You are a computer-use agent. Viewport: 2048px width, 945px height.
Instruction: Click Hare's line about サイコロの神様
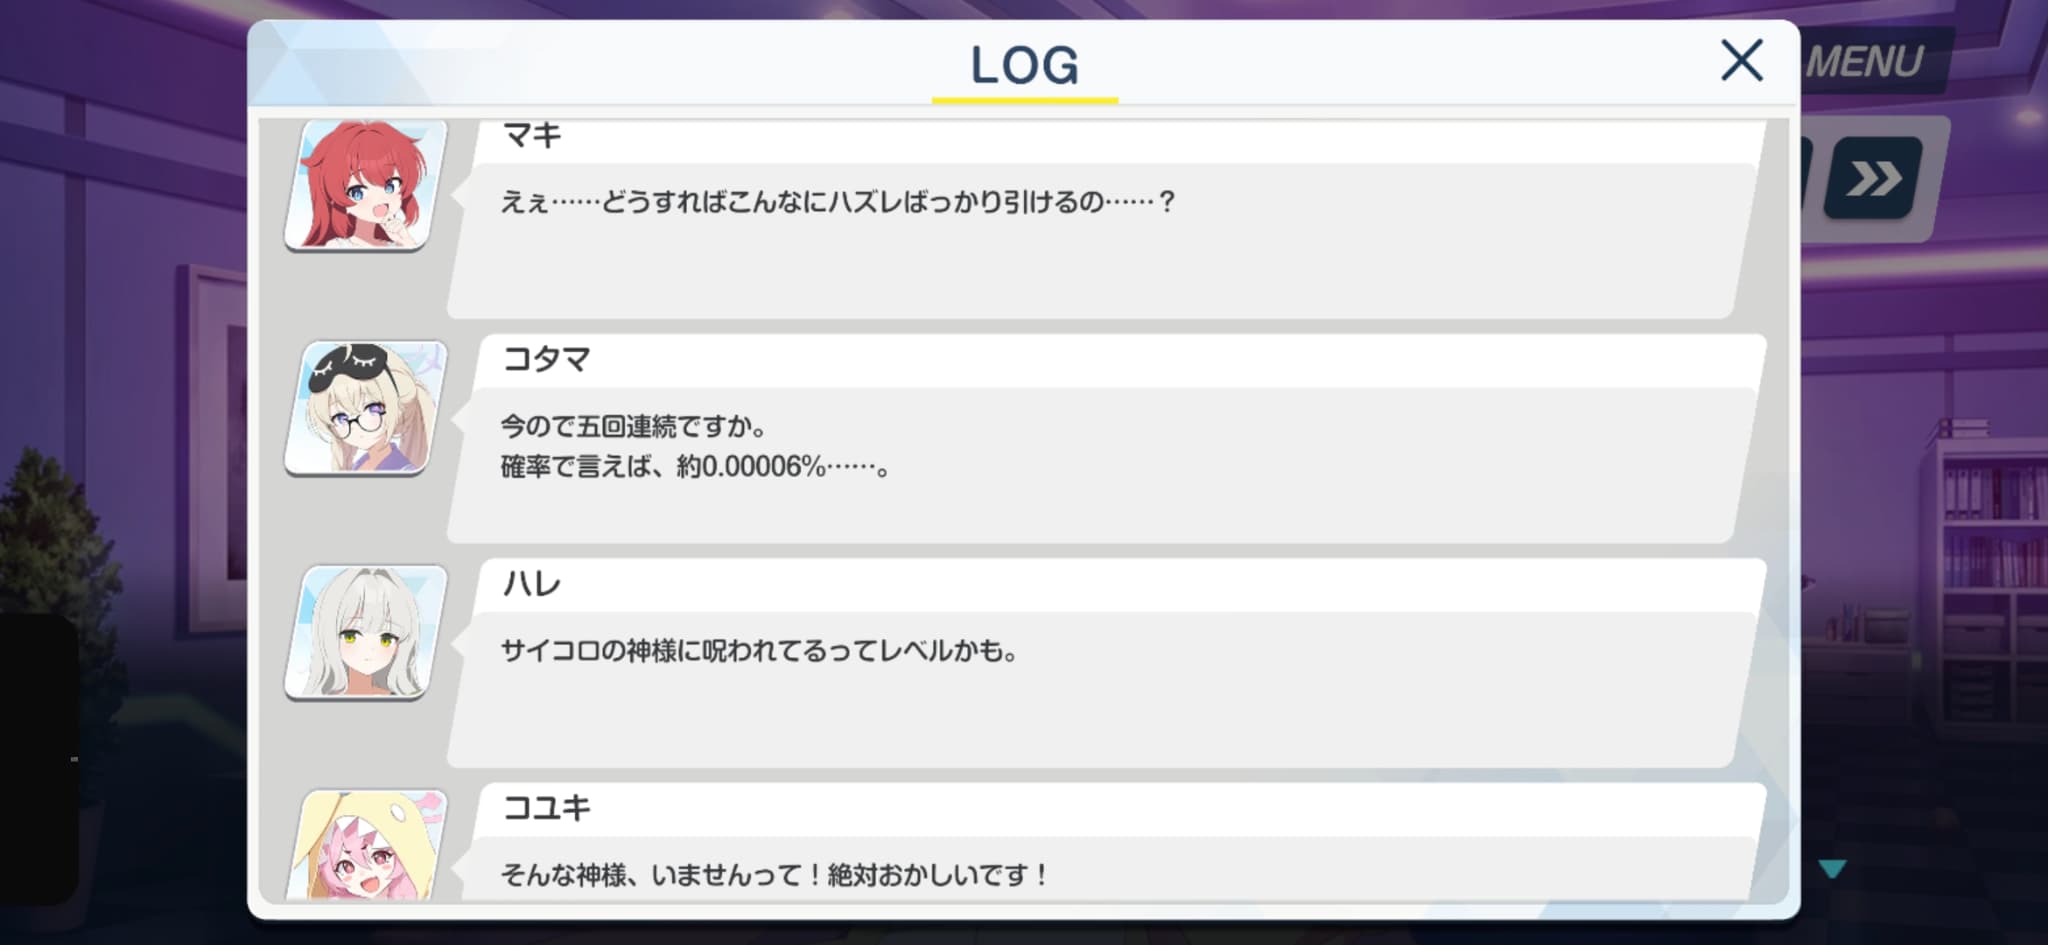pos(759,651)
